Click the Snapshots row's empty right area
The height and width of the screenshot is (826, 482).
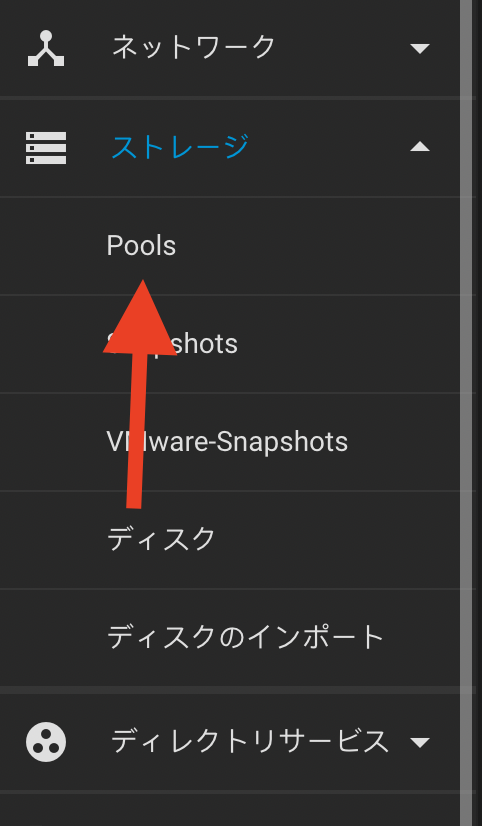tap(348, 344)
